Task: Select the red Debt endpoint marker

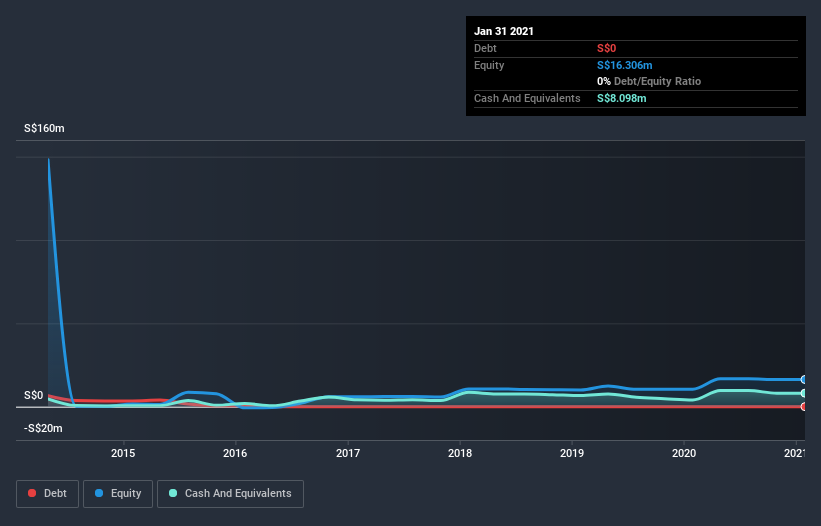Action: [x=804, y=407]
